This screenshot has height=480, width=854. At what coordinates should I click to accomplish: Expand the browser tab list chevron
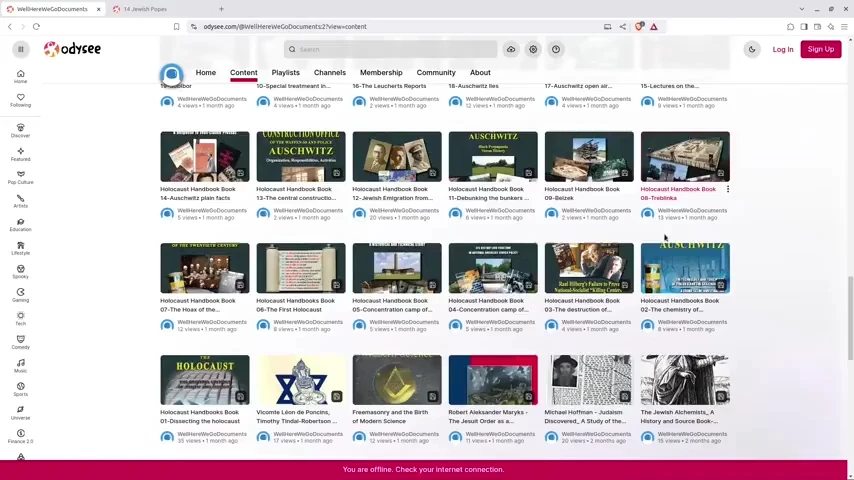(x=802, y=9)
